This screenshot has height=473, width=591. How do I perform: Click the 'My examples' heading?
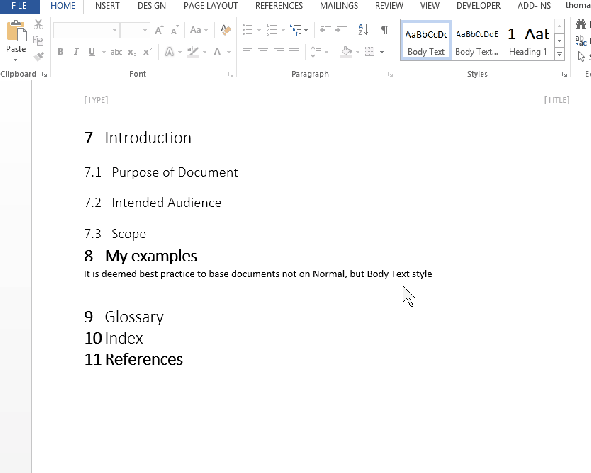tap(152, 256)
